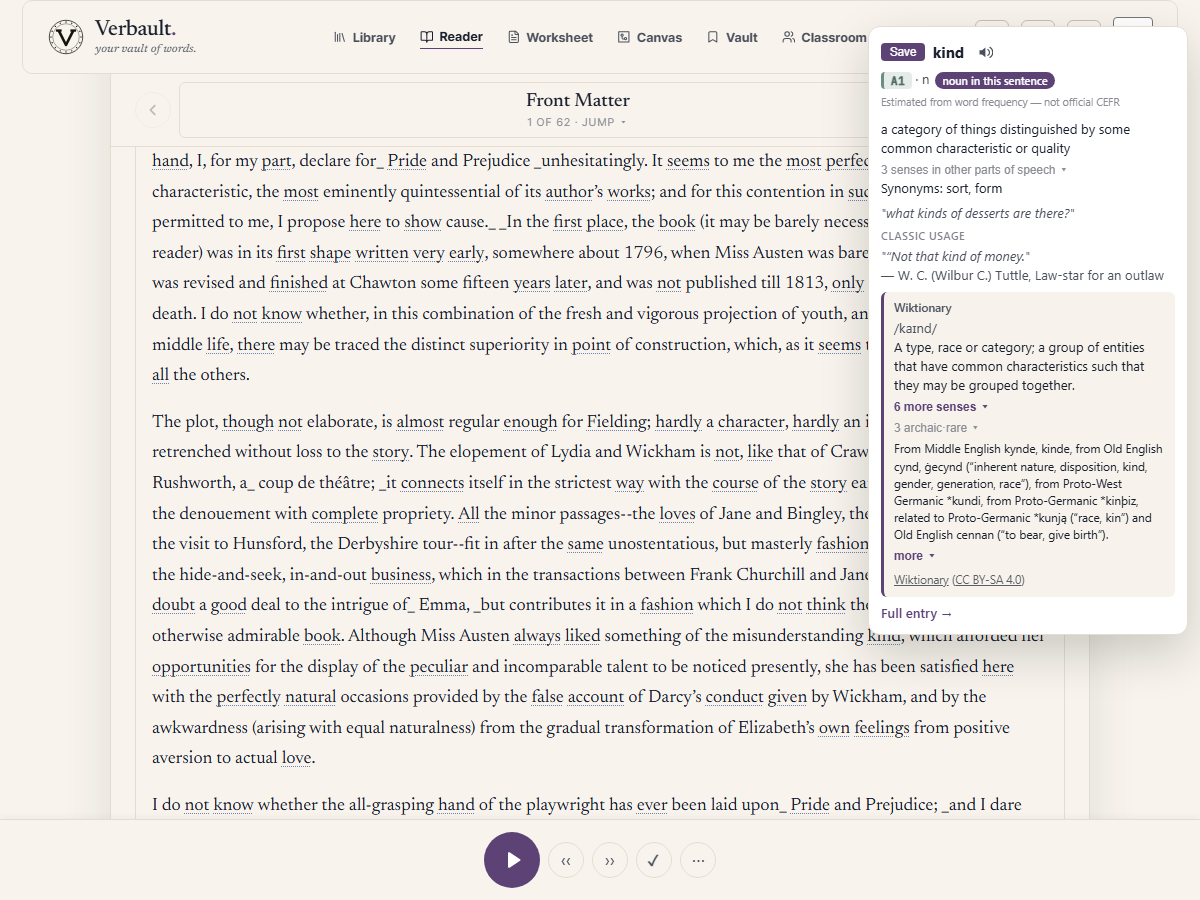Click the A1 level badge
Screen dimensions: 1200x900
click(896, 81)
